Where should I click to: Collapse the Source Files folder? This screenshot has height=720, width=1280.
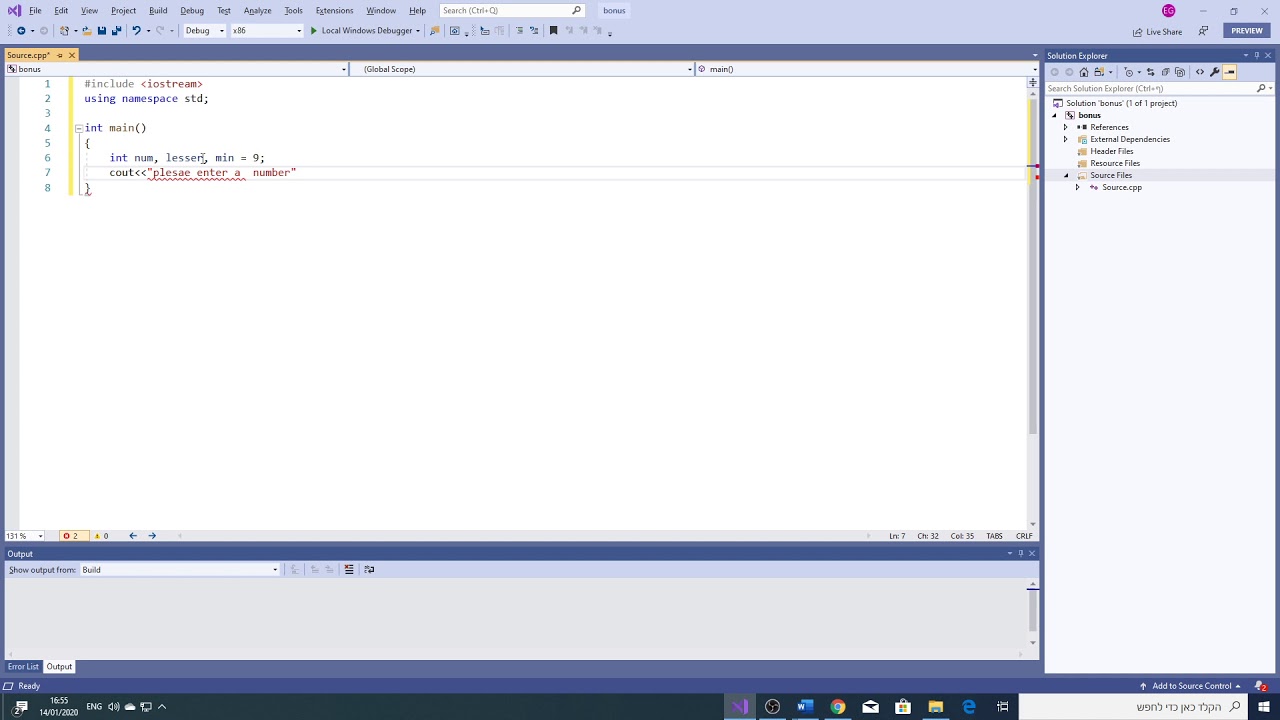(x=1065, y=175)
